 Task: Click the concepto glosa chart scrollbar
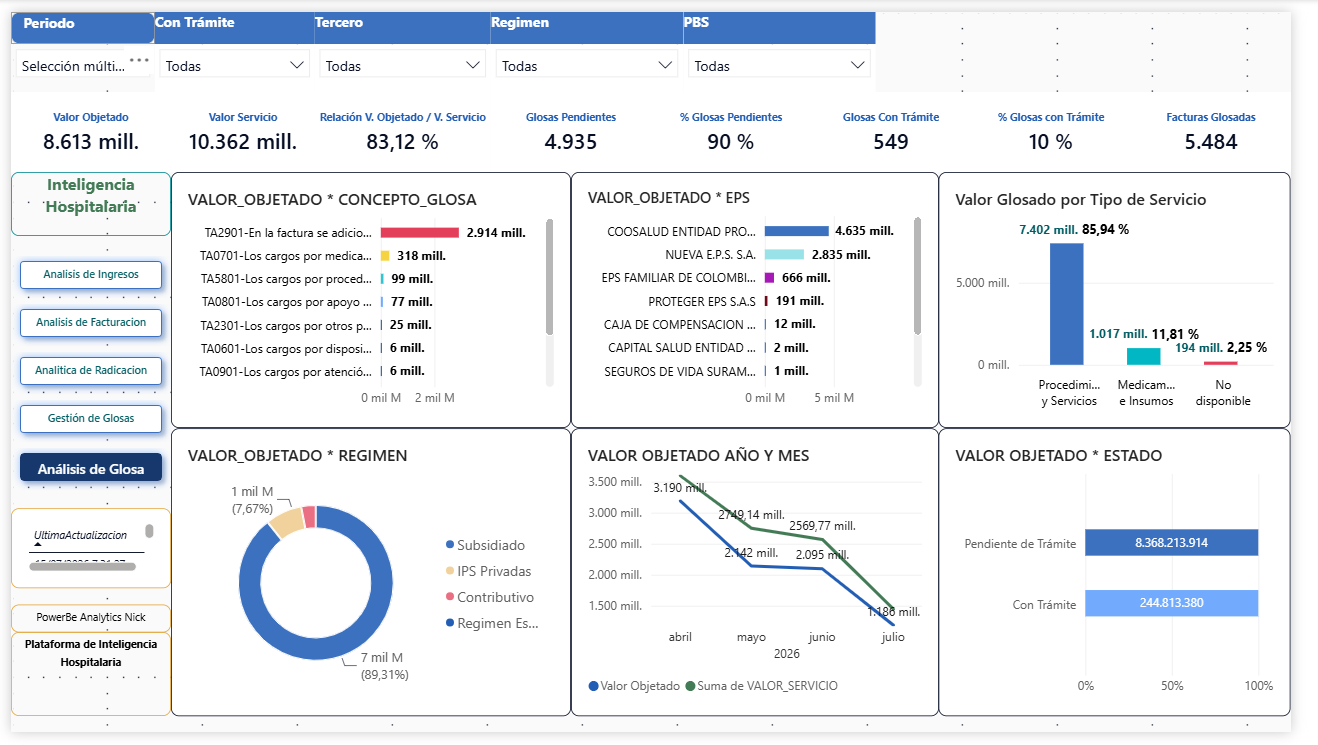coord(549,277)
